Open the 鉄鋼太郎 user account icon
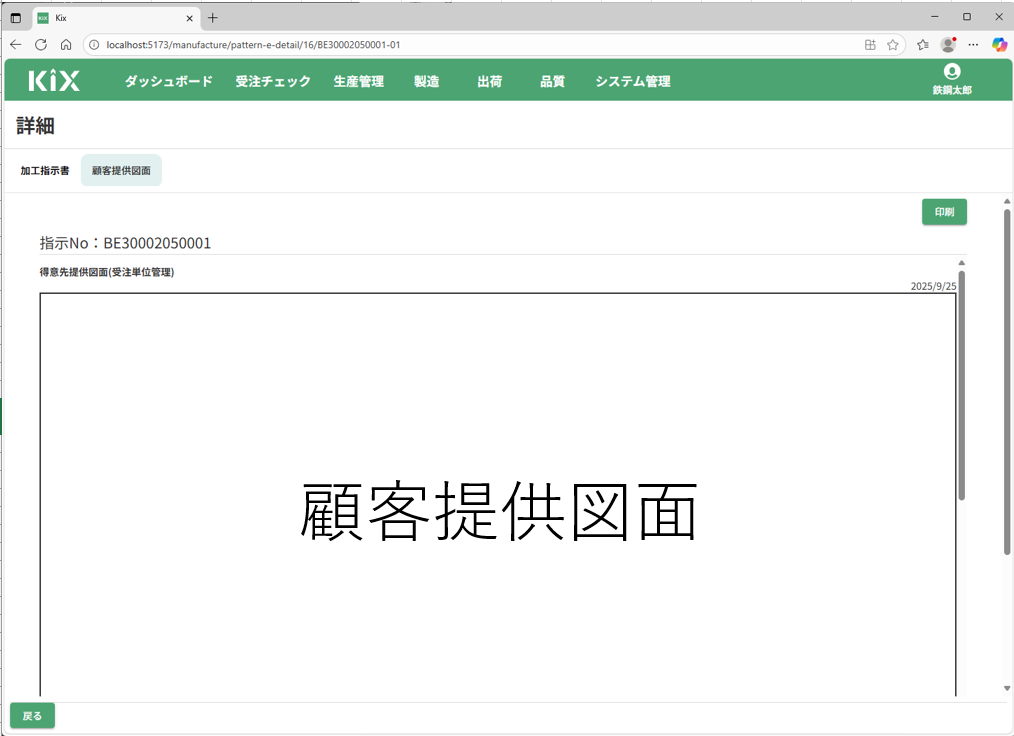Viewport: 1014px width, 736px height. [x=951, y=72]
